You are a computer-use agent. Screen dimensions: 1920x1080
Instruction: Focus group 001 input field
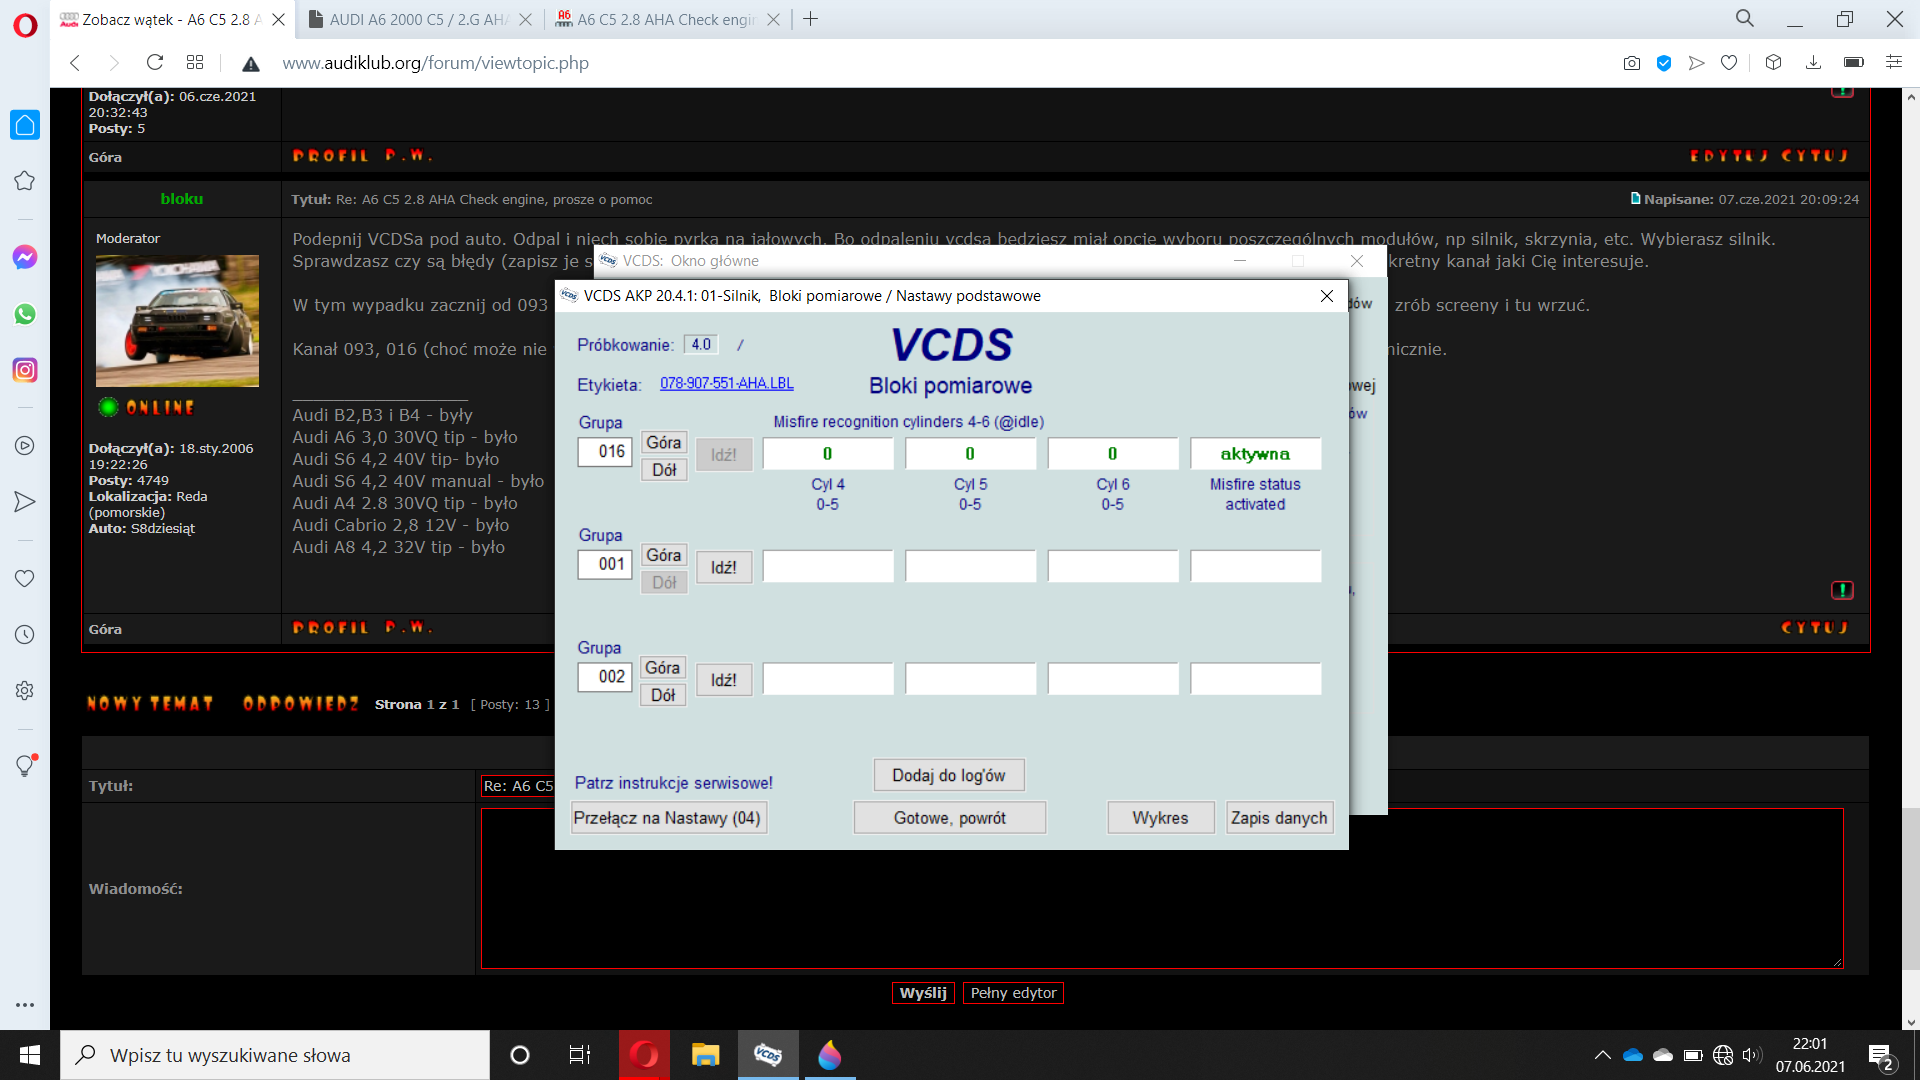(x=605, y=564)
